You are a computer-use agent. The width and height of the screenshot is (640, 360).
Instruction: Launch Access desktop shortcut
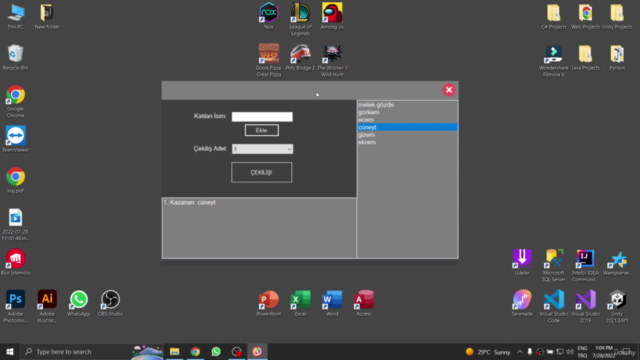[363, 303]
